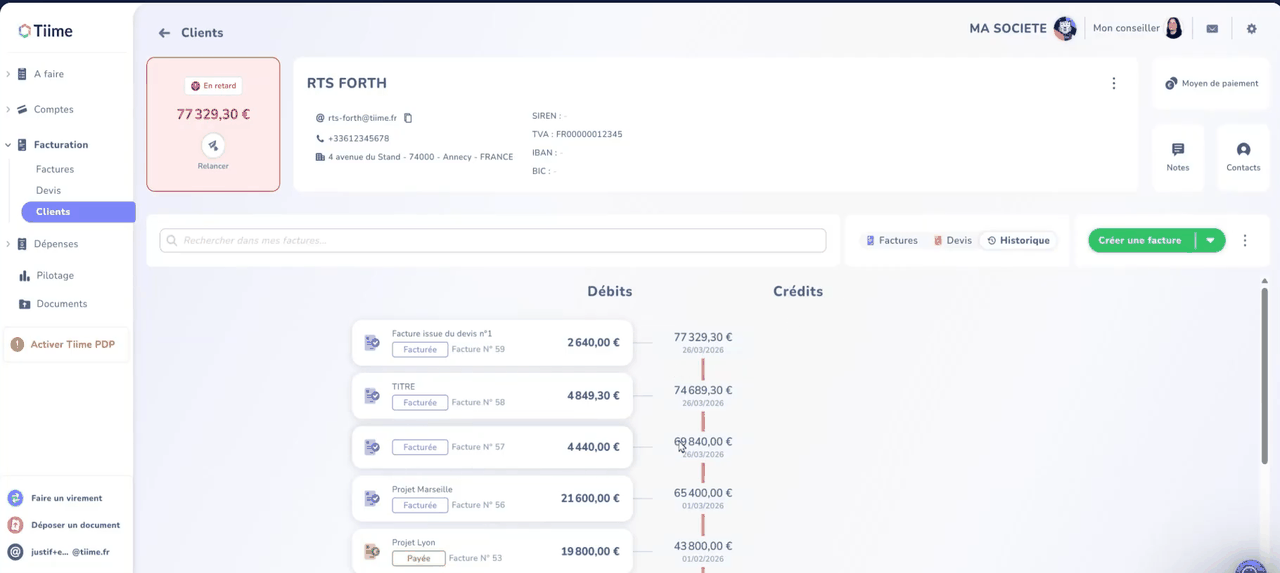Open the Contacts panel
The width and height of the screenshot is (1280, 573).
click(x=1243, y=157)
